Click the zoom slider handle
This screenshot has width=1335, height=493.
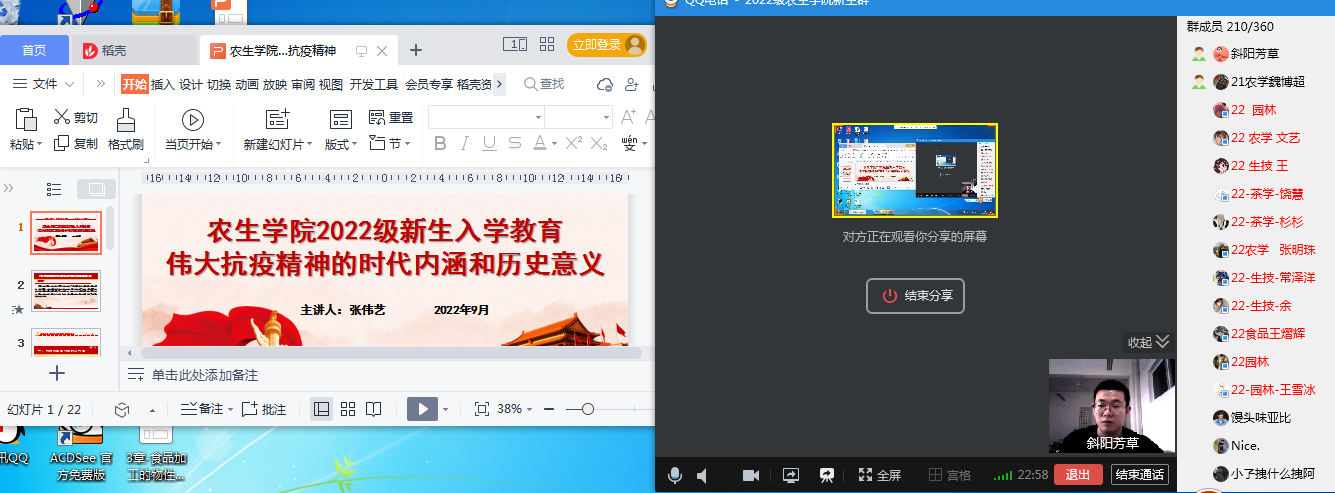point(587,409)
